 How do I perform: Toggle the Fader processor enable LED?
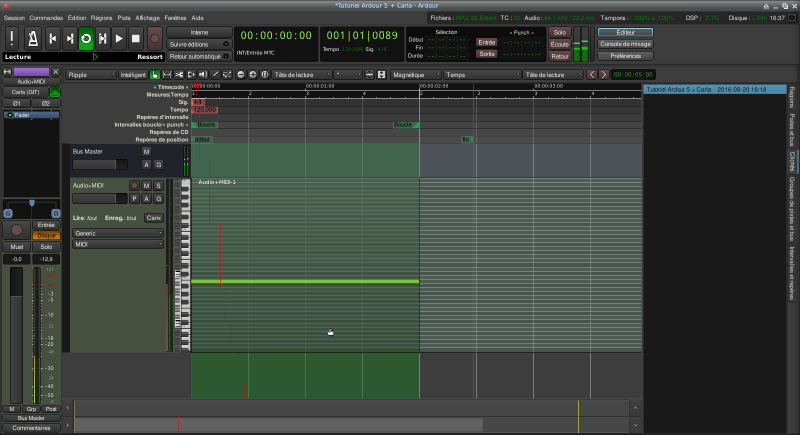[10, 115]
